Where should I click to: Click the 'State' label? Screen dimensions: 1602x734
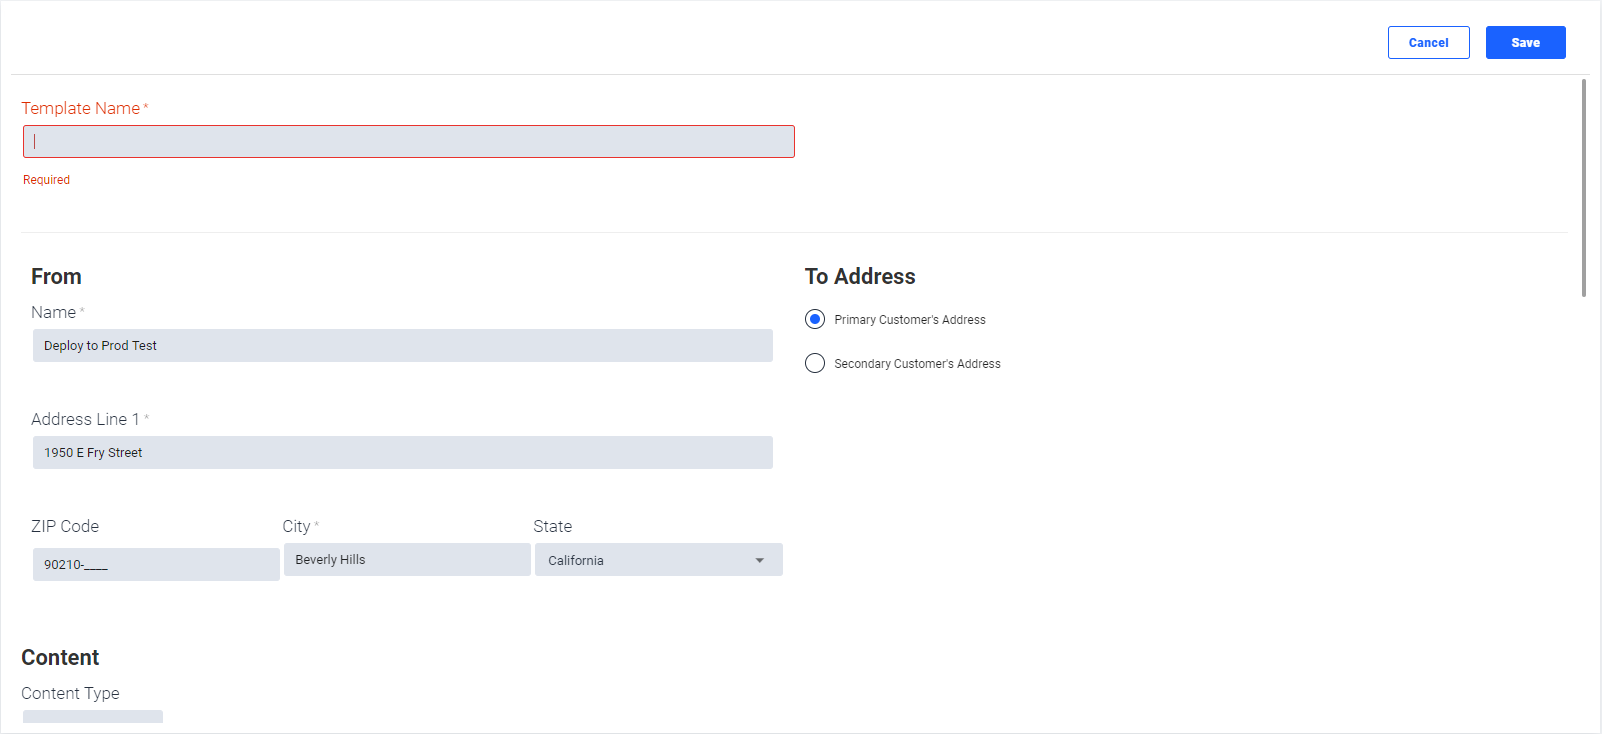(x=553, y=526)
